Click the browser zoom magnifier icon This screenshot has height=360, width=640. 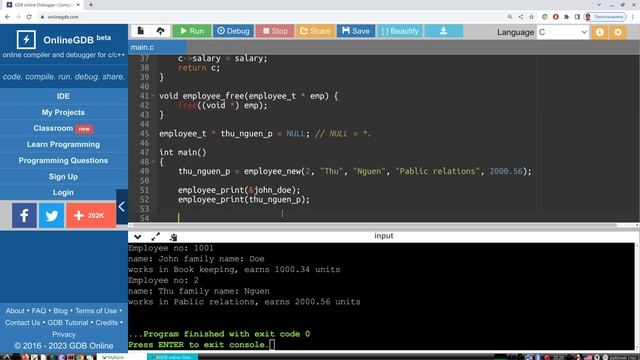[510, 17]
